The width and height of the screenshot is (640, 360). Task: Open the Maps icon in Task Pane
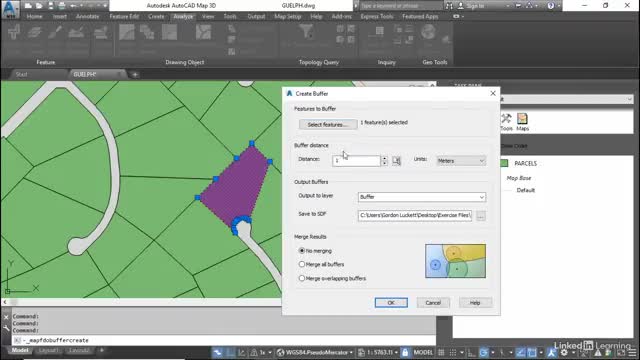pos(522,122)
